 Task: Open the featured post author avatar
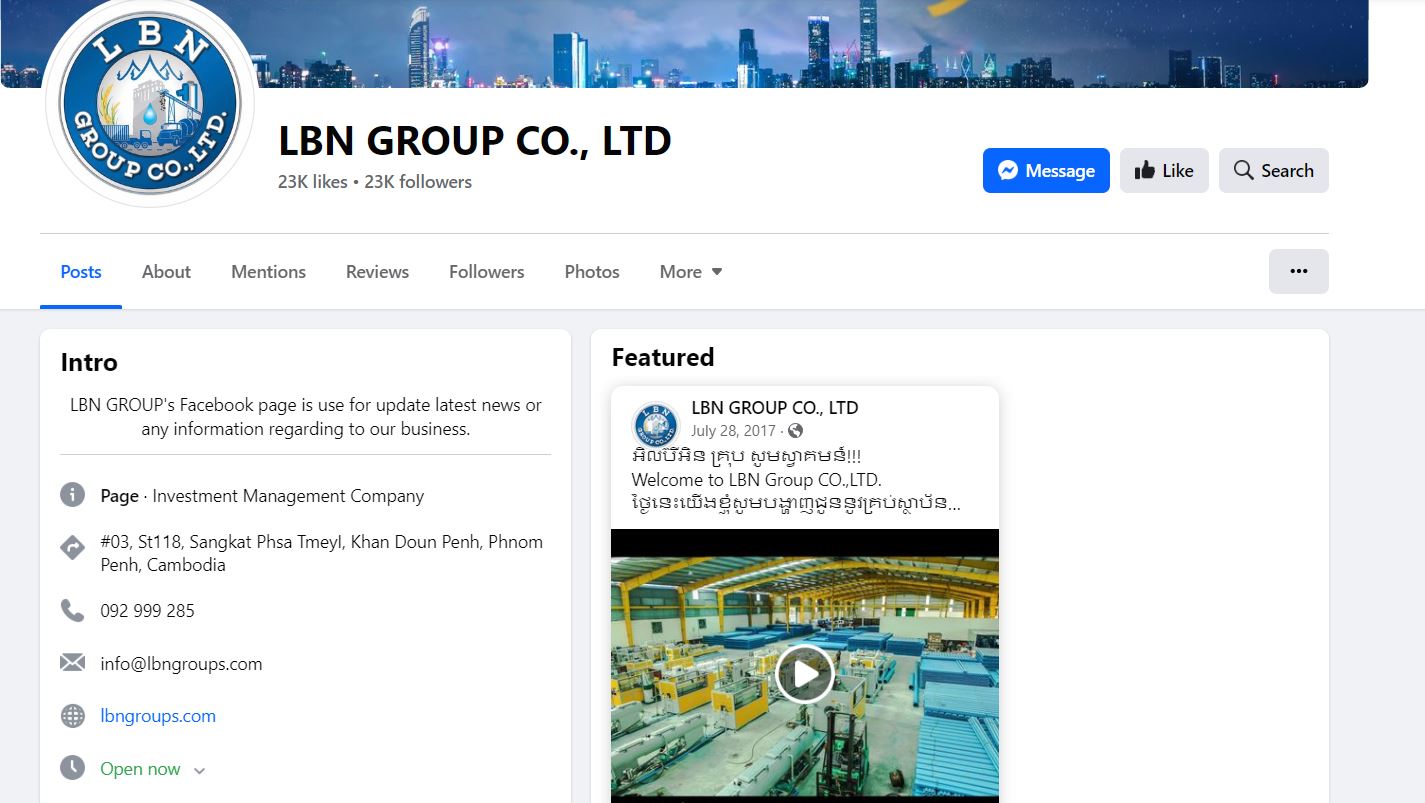pyautogui.click(x=656, y=425)
